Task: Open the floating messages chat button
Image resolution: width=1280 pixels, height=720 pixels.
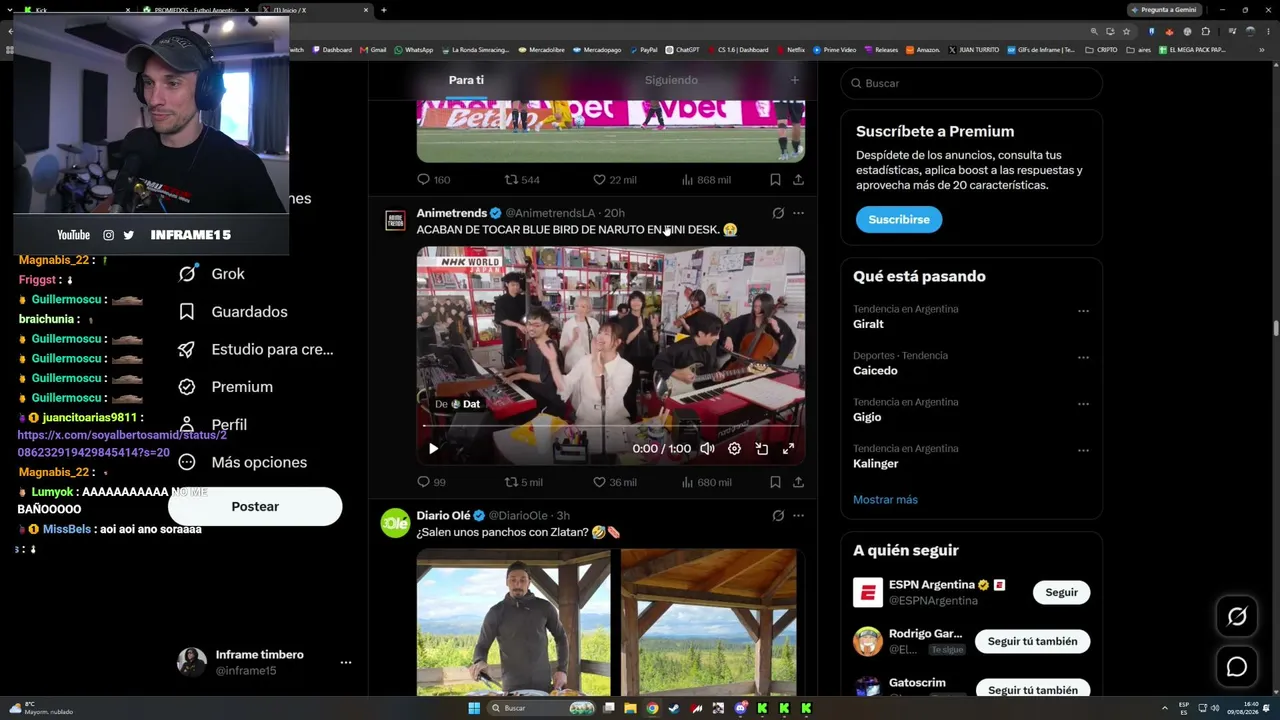Action: click(x=1237, y=667)
